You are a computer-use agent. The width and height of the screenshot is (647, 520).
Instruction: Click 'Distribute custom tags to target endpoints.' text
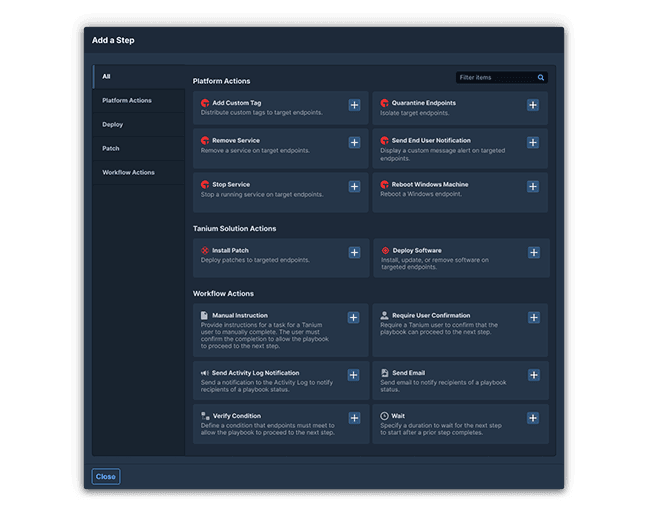point(262,112)
